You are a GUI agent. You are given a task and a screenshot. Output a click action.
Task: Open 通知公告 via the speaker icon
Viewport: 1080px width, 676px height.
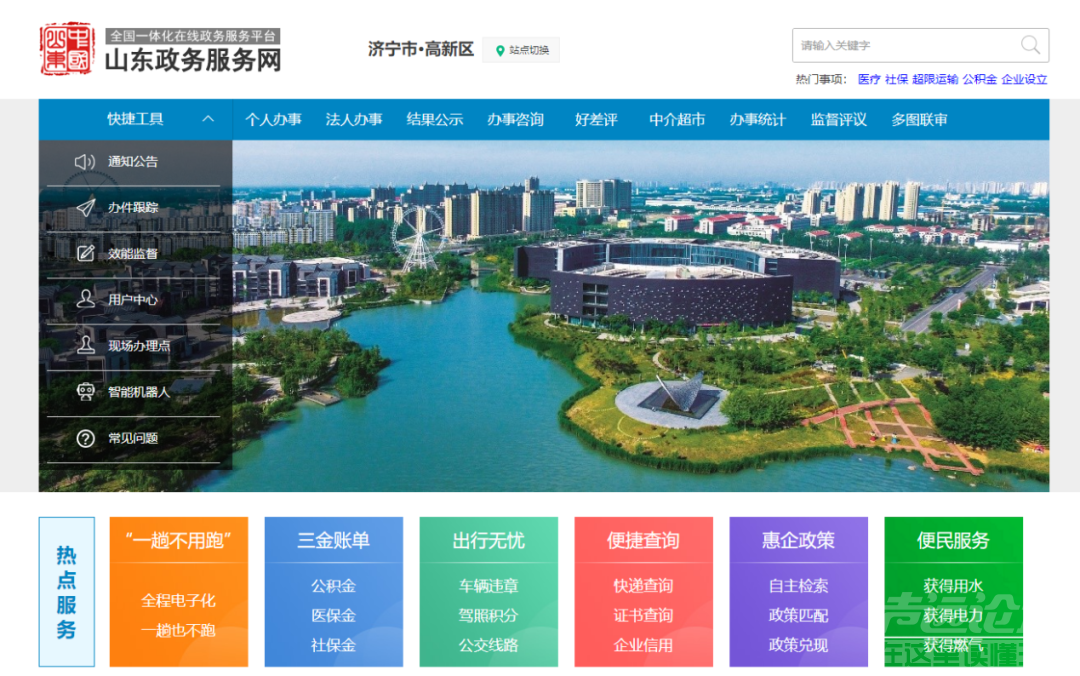click(x=87, y=160)
